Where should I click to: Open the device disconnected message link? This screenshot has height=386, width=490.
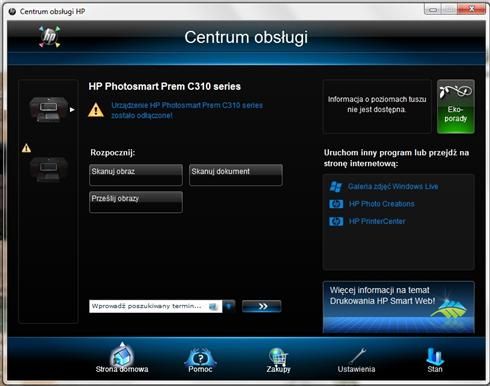coord(187,110)
